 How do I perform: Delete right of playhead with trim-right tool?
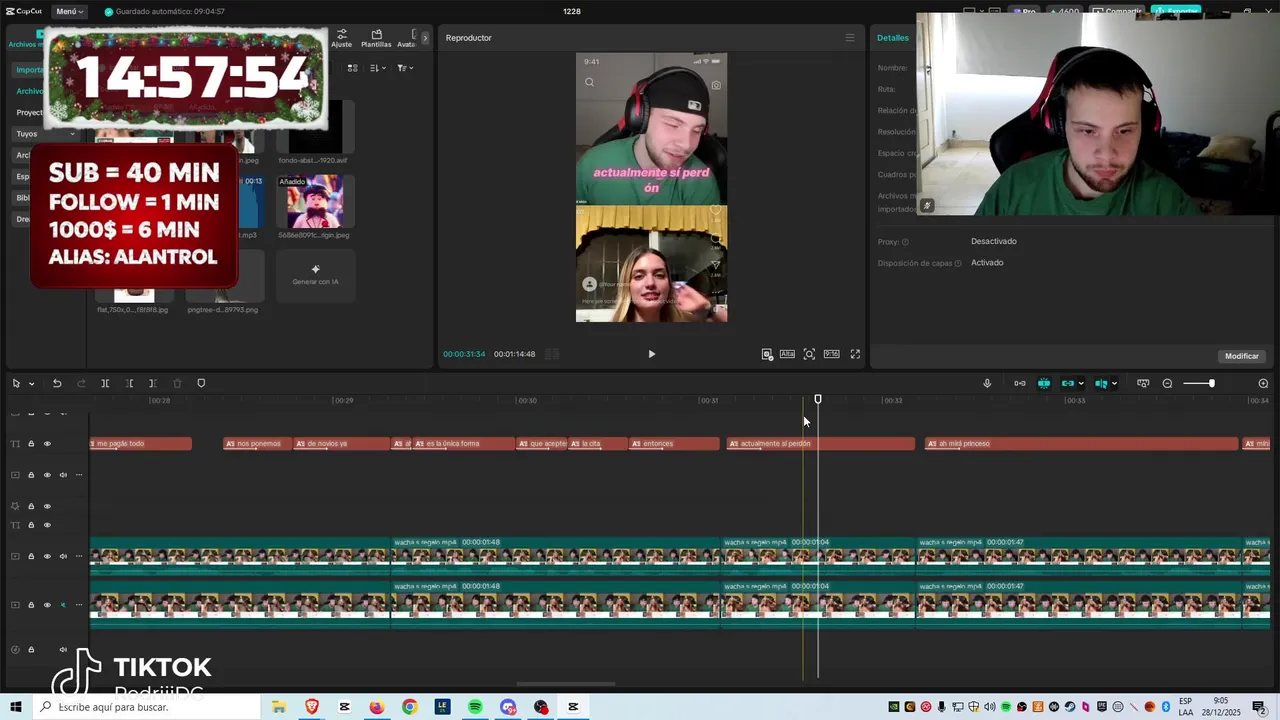(152, 383)
